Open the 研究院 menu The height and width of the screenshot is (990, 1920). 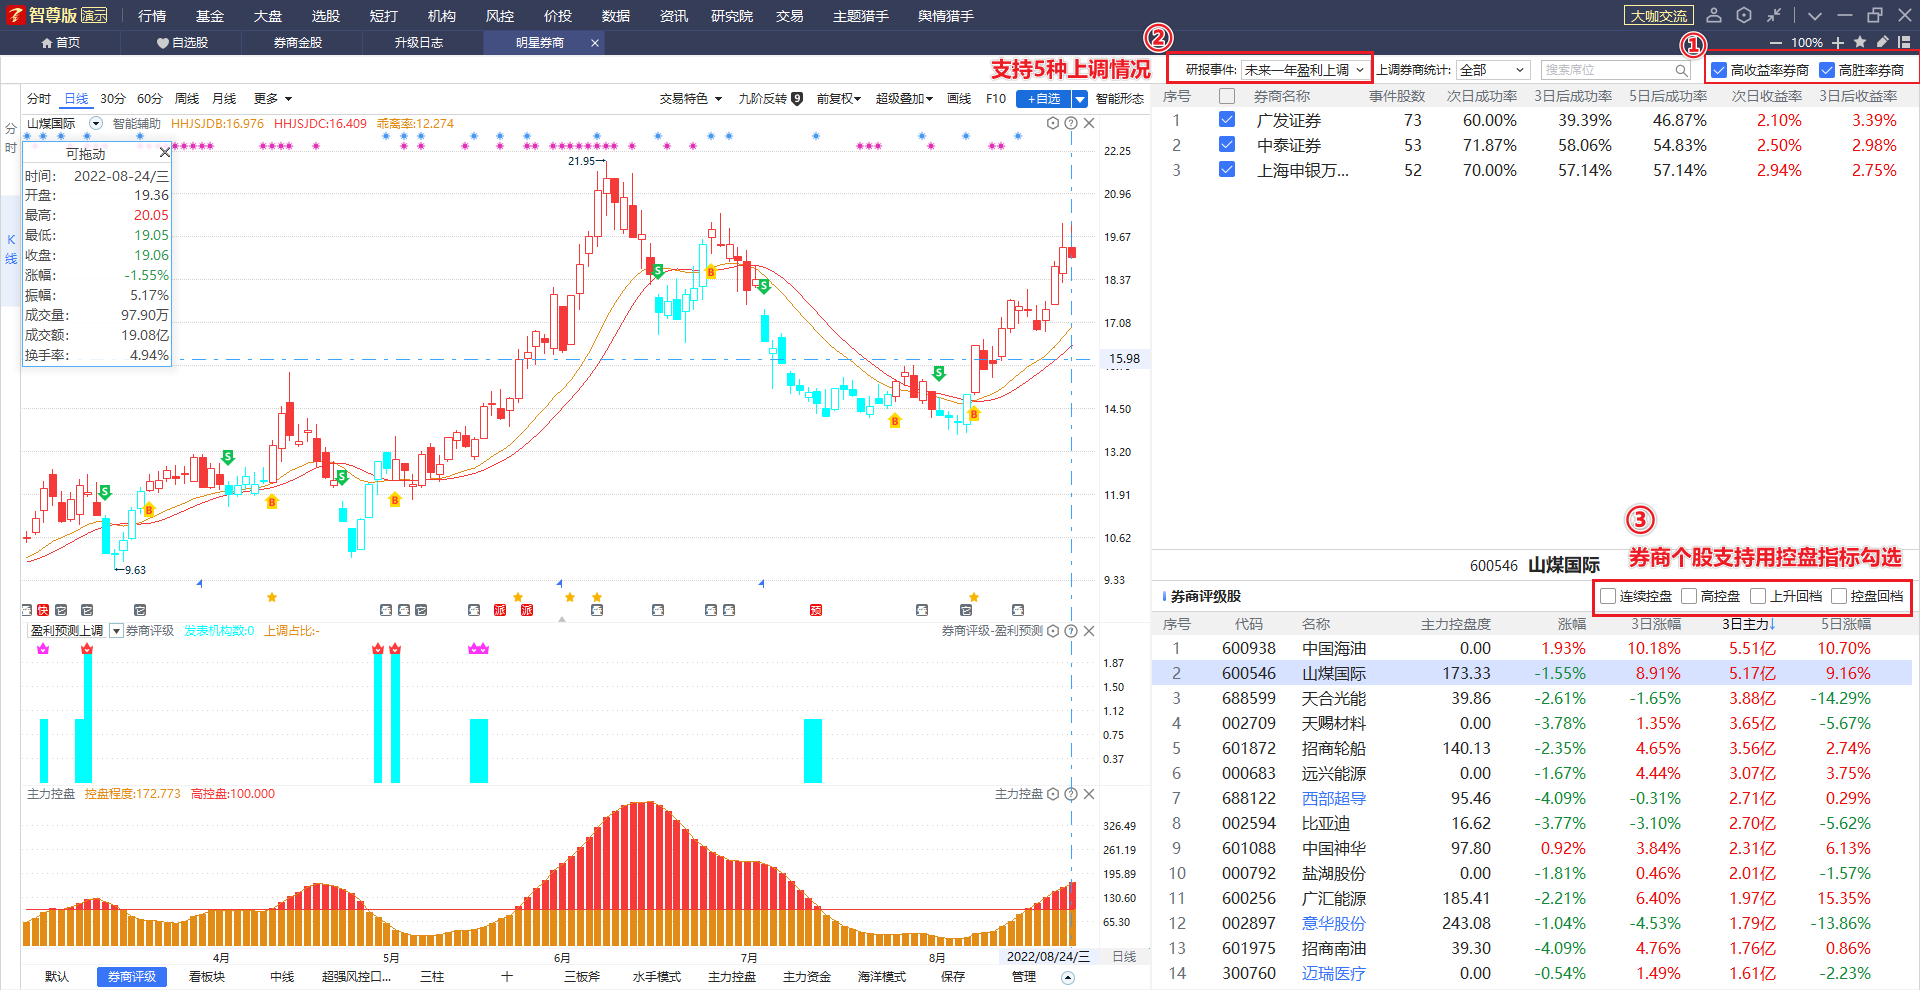(x=732, y=15)
